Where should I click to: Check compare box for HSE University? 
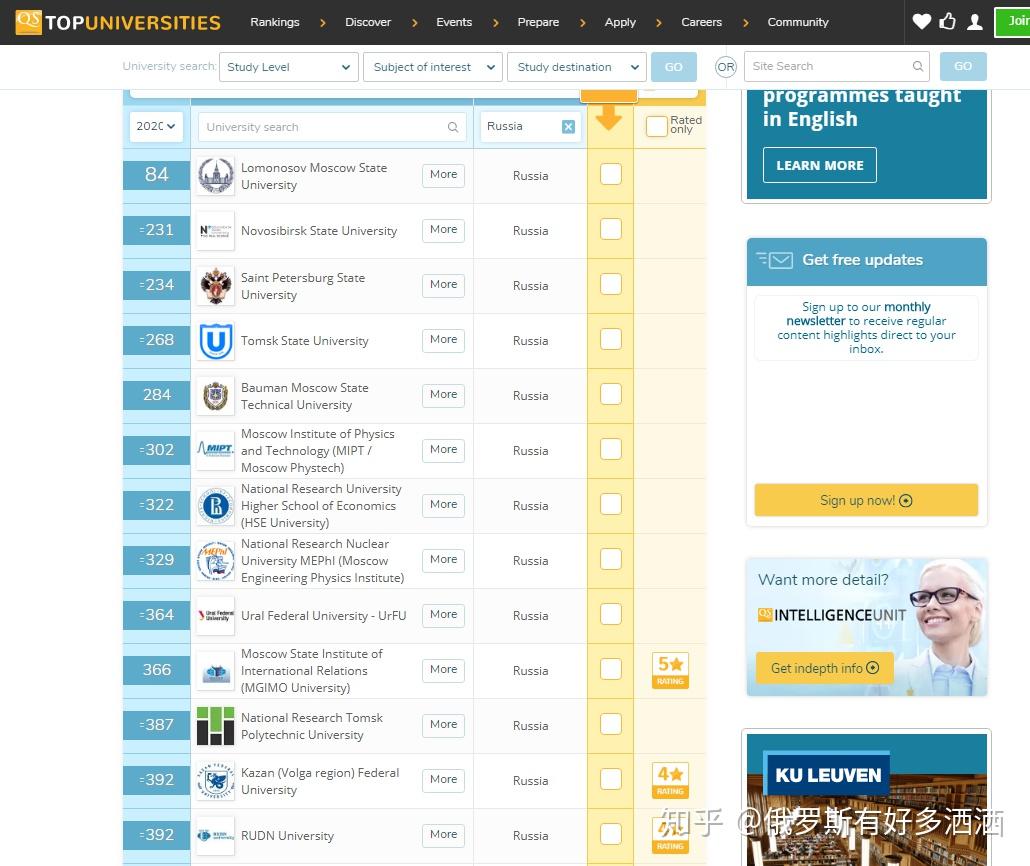(611, 504)
